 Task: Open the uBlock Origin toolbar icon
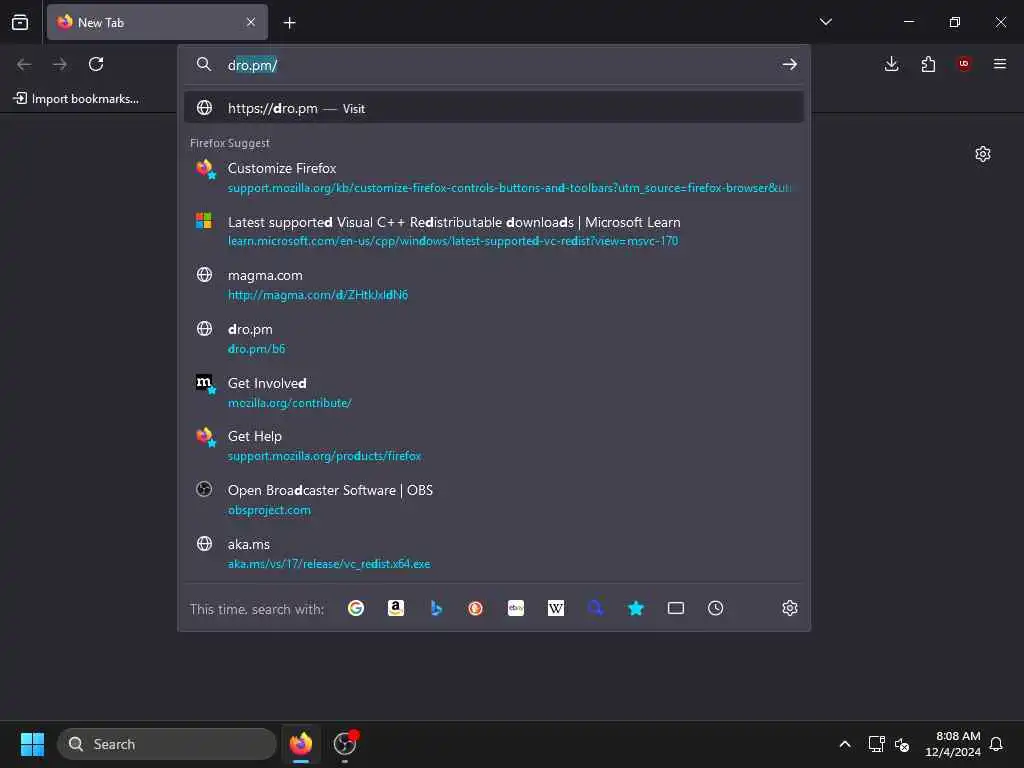pyautogui.click(x=964, y=64)
